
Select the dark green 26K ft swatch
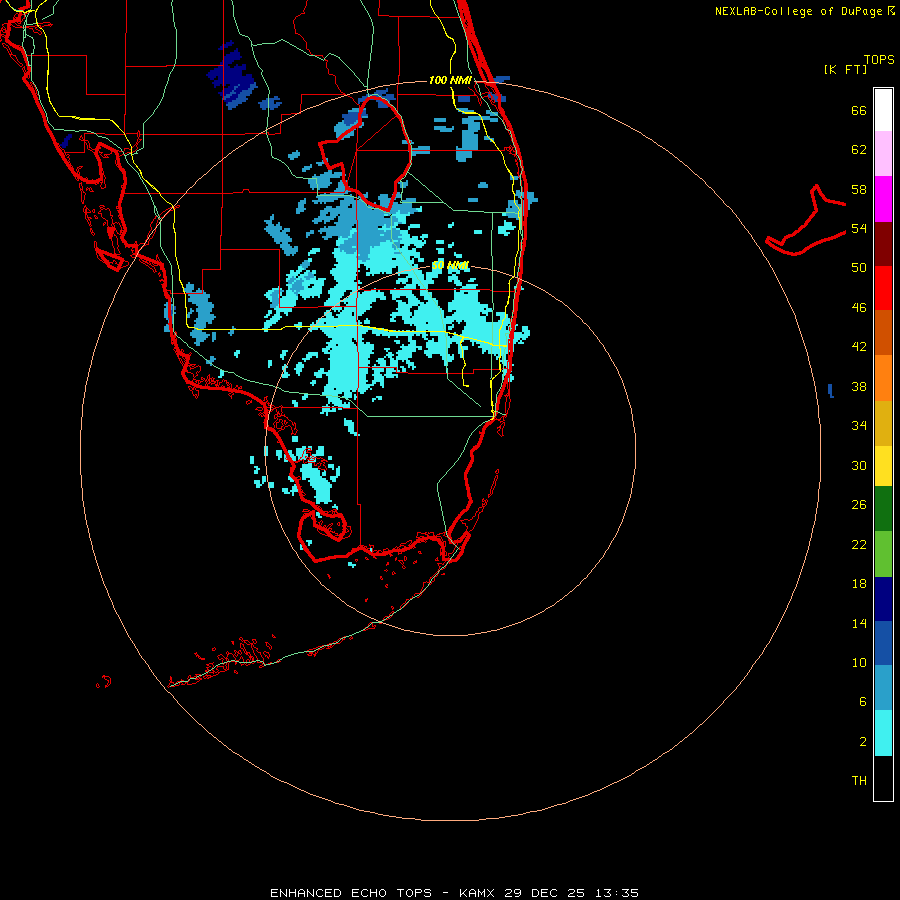click(x=883, y=509)
